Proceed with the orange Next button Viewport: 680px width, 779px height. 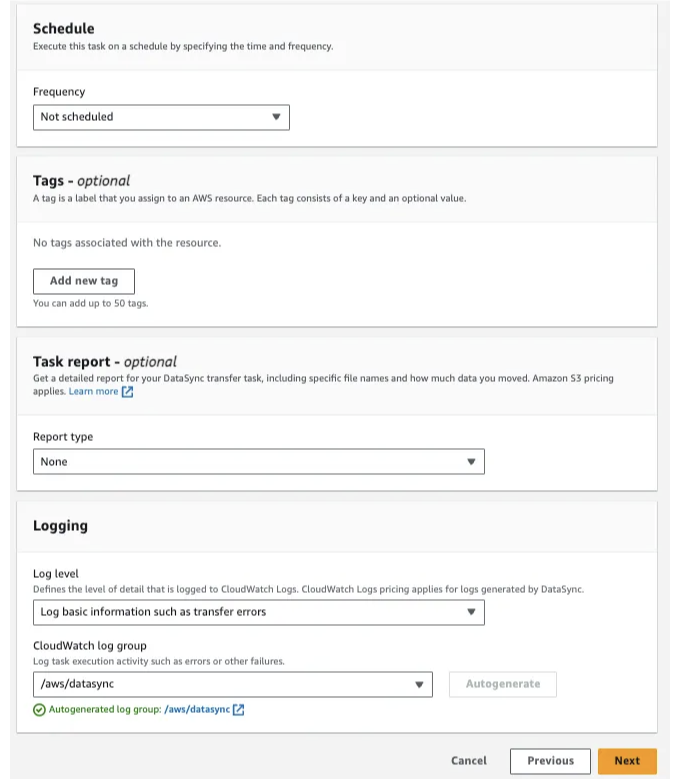point(627,761)
